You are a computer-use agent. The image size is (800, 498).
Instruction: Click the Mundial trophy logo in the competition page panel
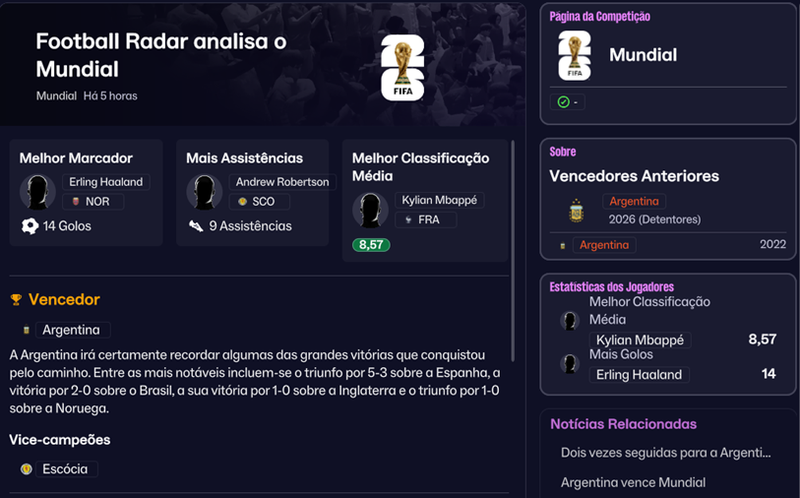(x=574, y=55)
